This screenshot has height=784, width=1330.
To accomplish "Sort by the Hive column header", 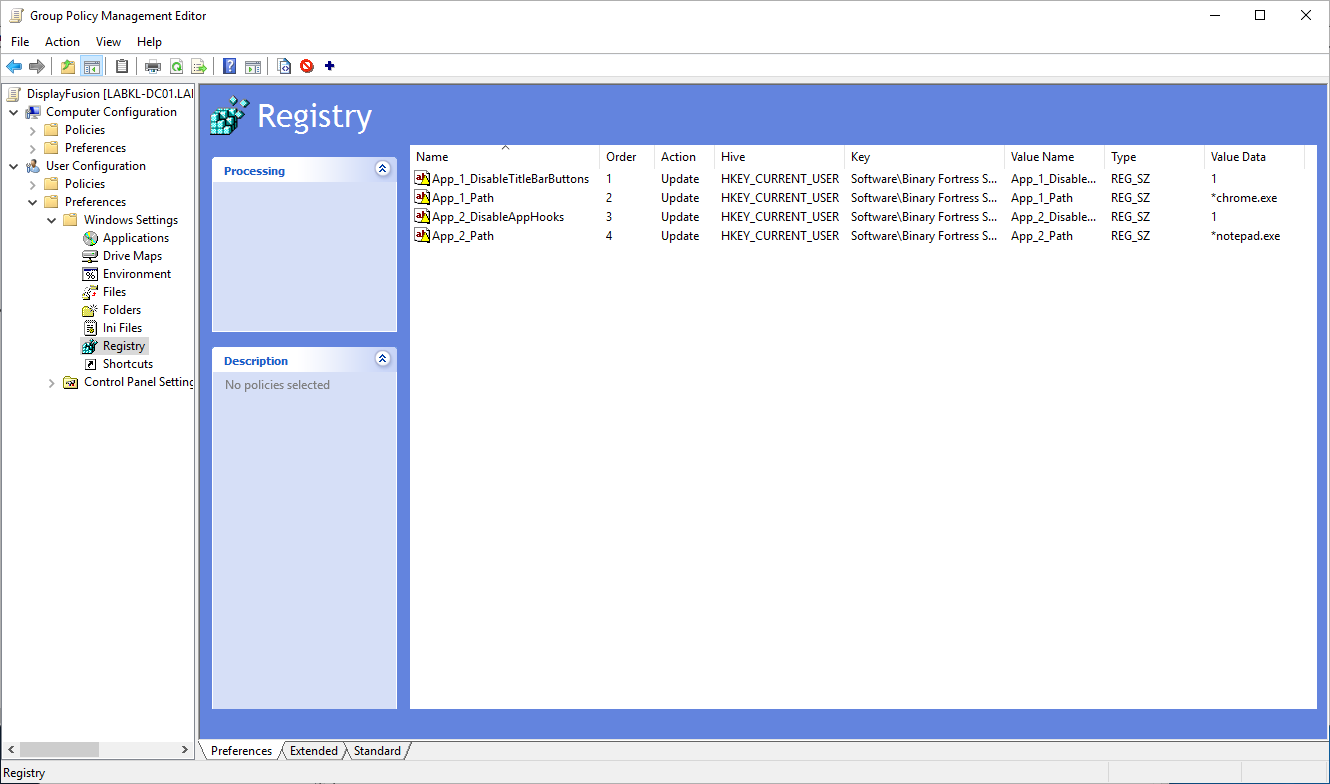I will pos(780,157).
